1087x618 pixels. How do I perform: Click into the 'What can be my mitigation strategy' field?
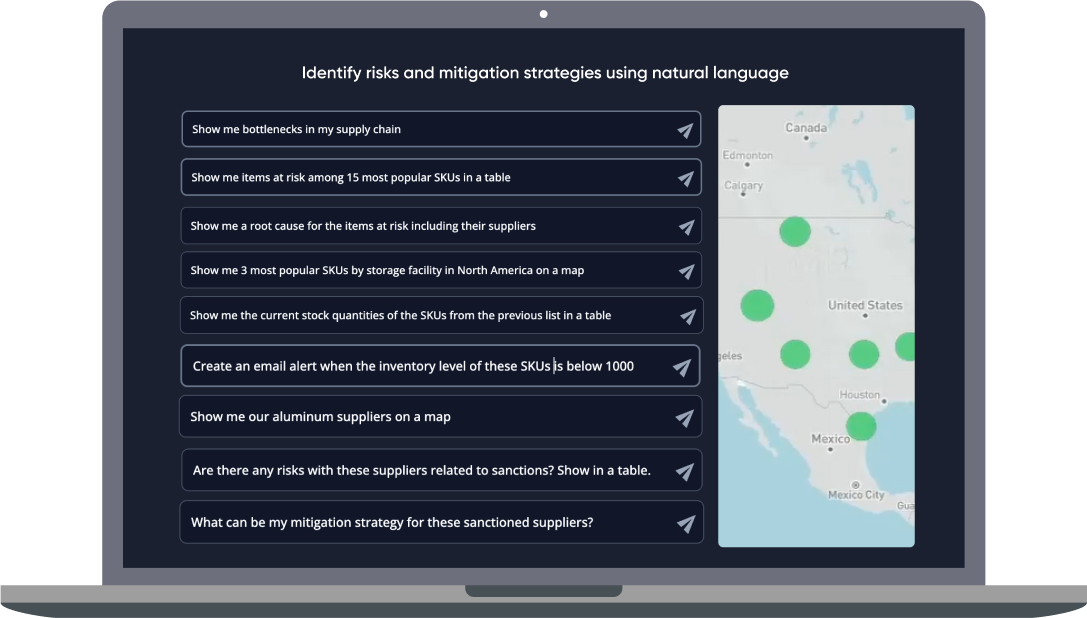click(442, 522)
